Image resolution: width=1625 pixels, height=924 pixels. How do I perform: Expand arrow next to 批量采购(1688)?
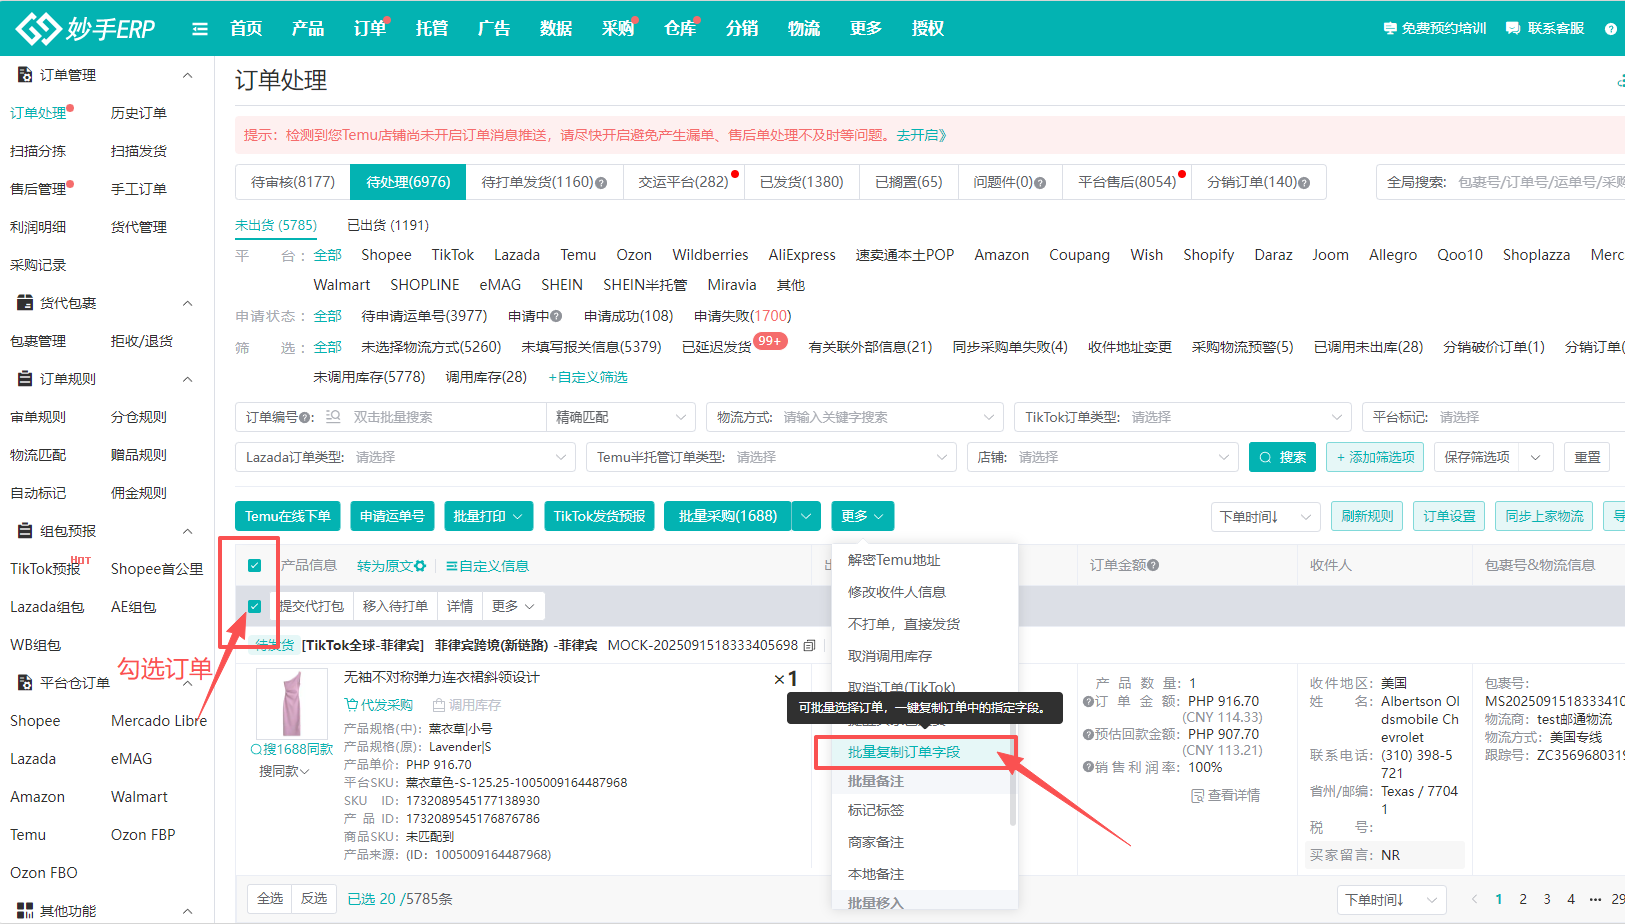(807, 516)
